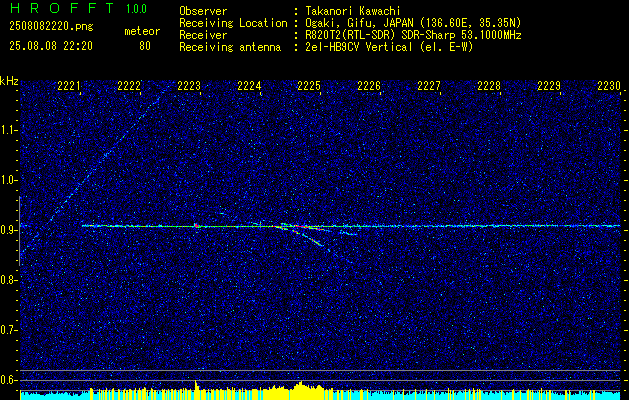Click the meteor label
This screenshot has height=400, width=629.
[x=142, y=31]
